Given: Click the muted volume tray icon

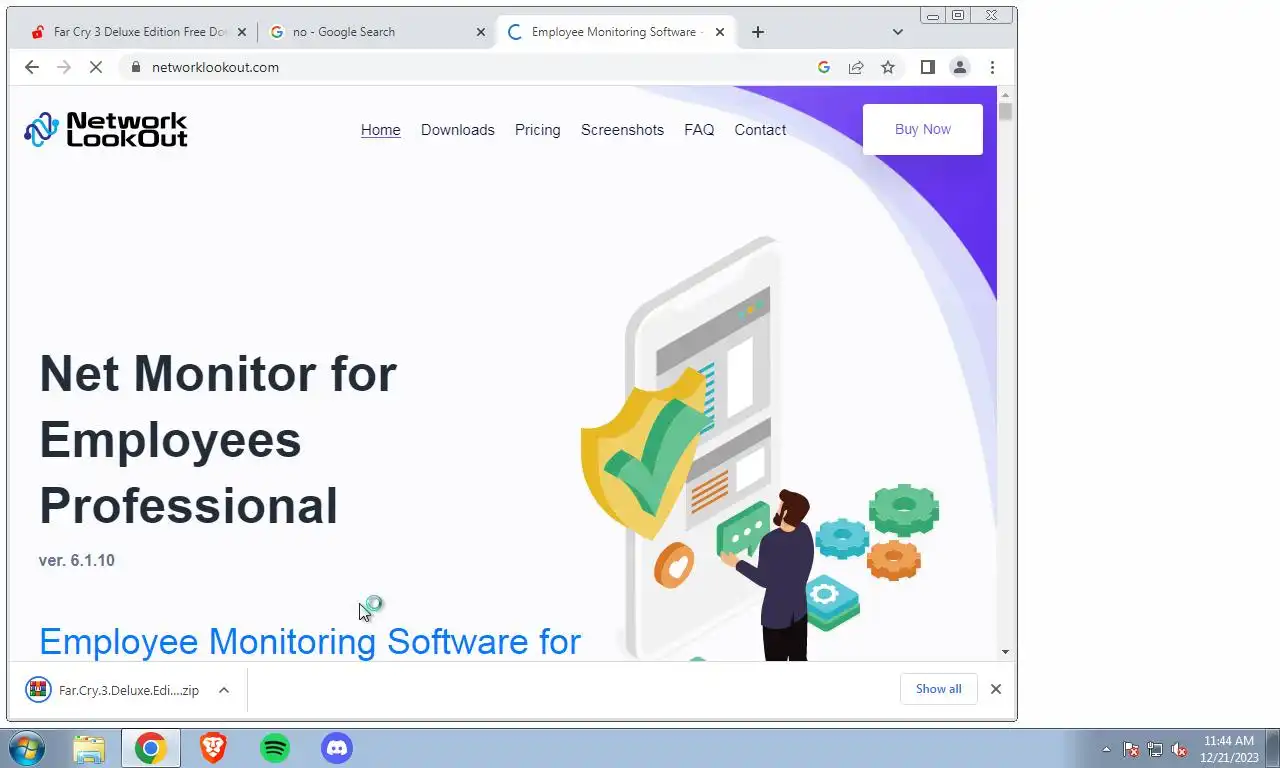Looking at the screenshot, I should click(x=1179, y=749).
